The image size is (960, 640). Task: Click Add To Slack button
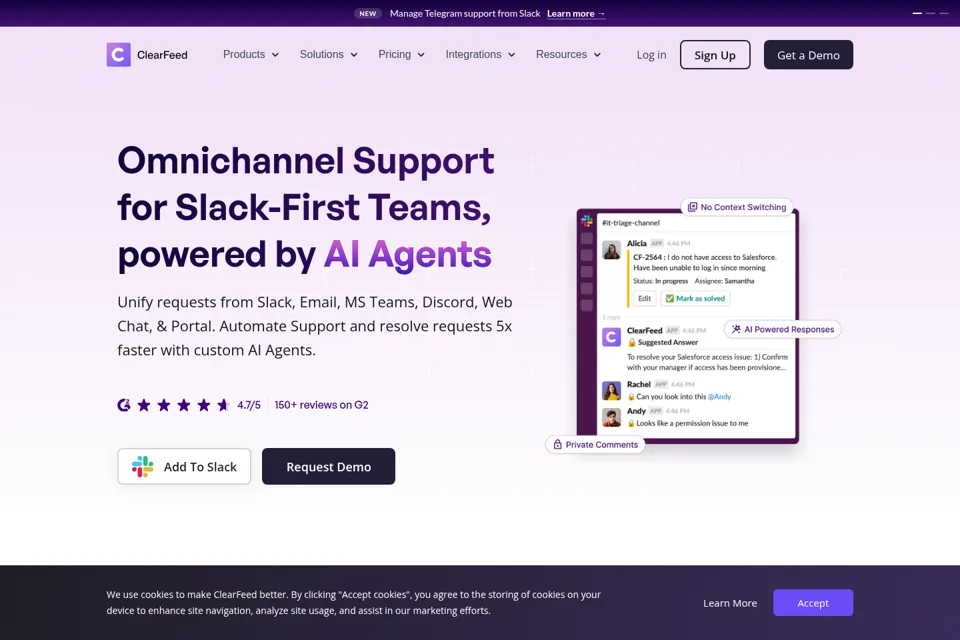(184, 467)
